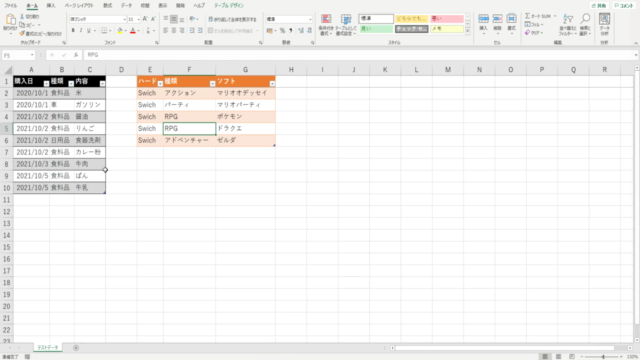640x360 pixels.
Task: Click the red font color A icon
Action: (132, 31)
